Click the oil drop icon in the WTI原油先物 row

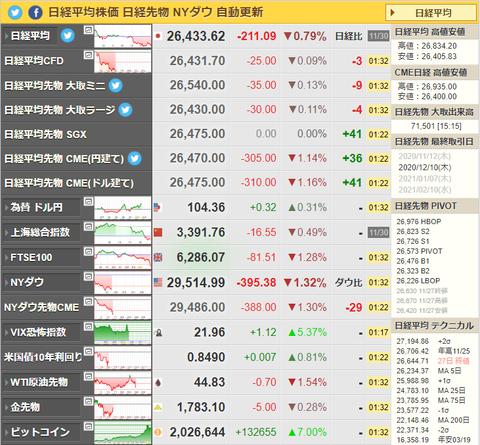click(158, 382)
